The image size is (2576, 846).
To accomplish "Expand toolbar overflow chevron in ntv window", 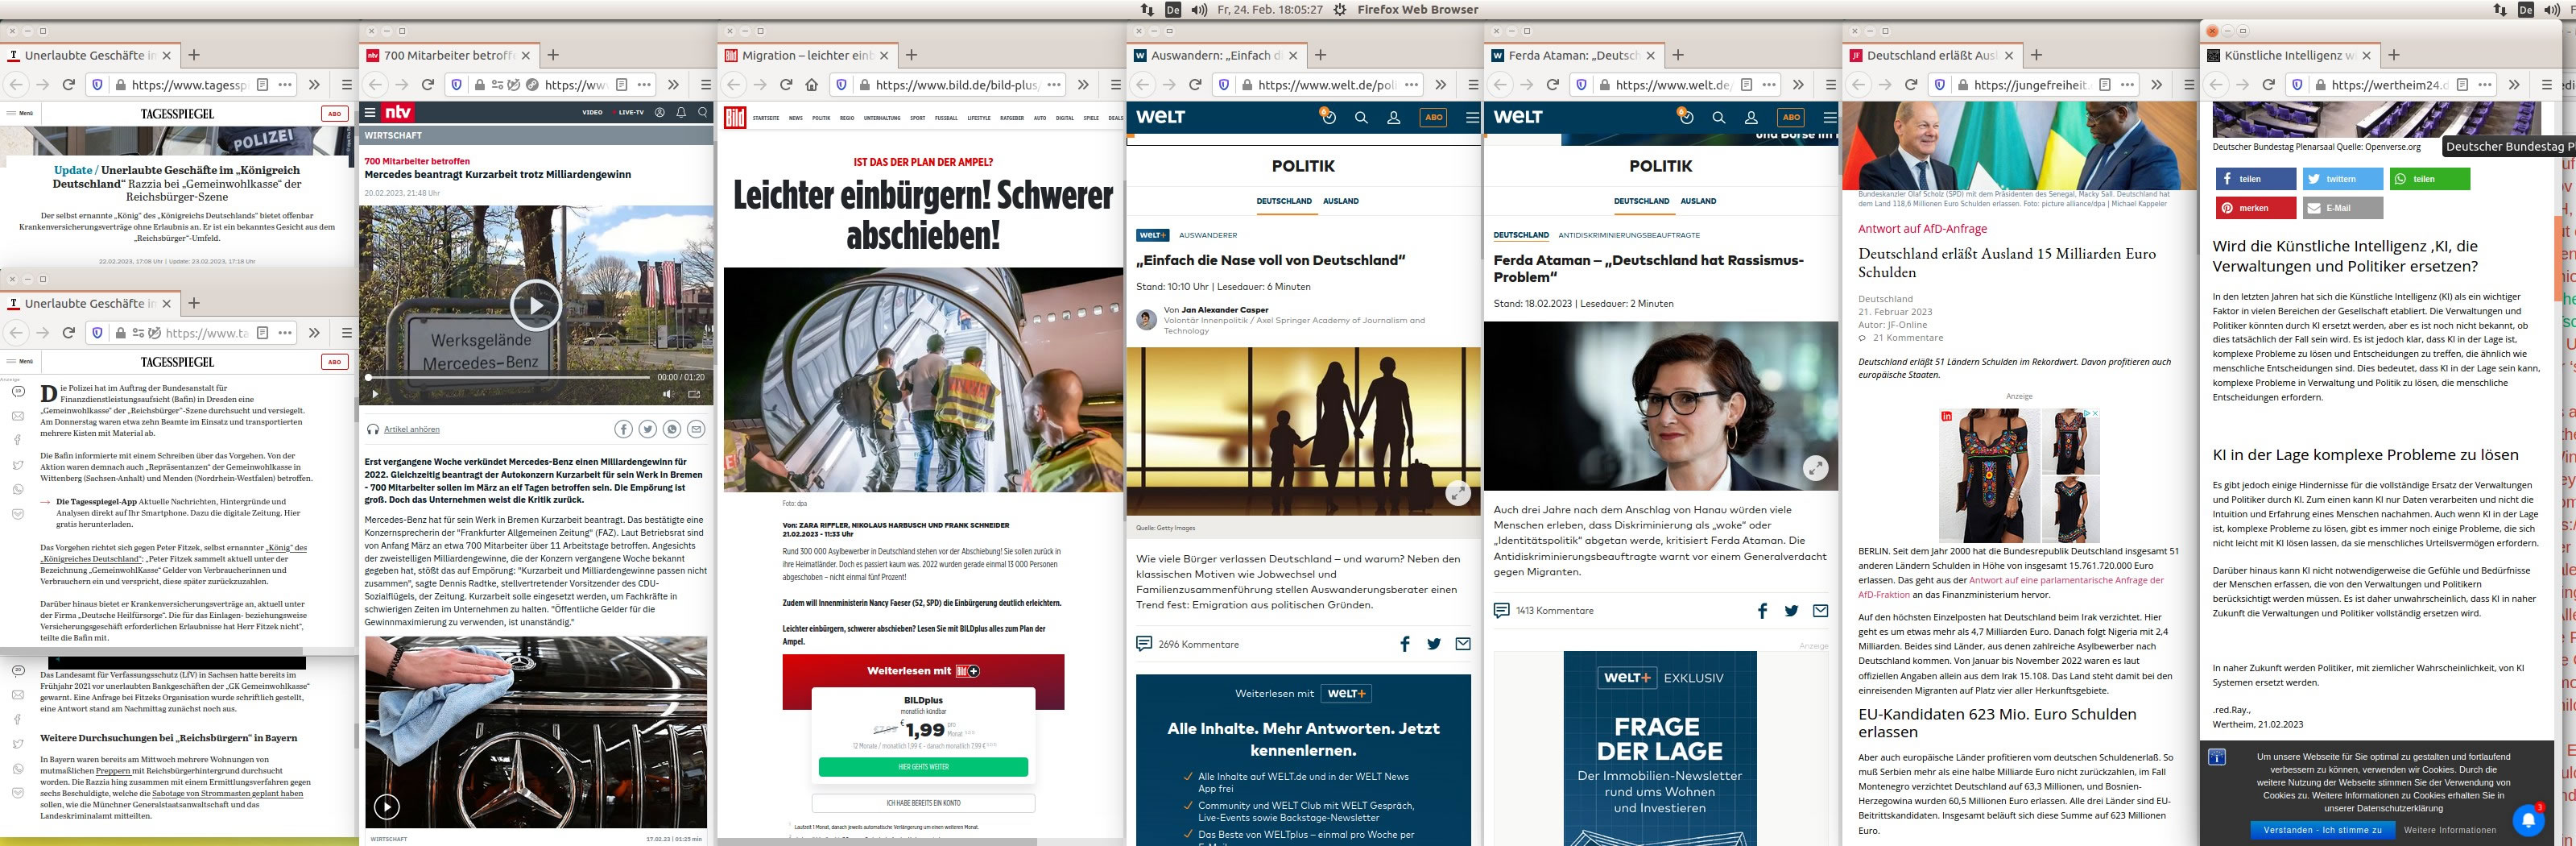I will (x=673, y=85).
